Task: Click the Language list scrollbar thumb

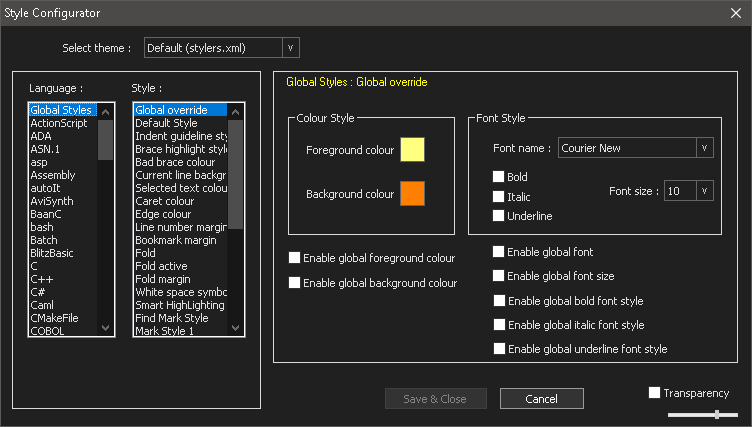Action: 106,140
